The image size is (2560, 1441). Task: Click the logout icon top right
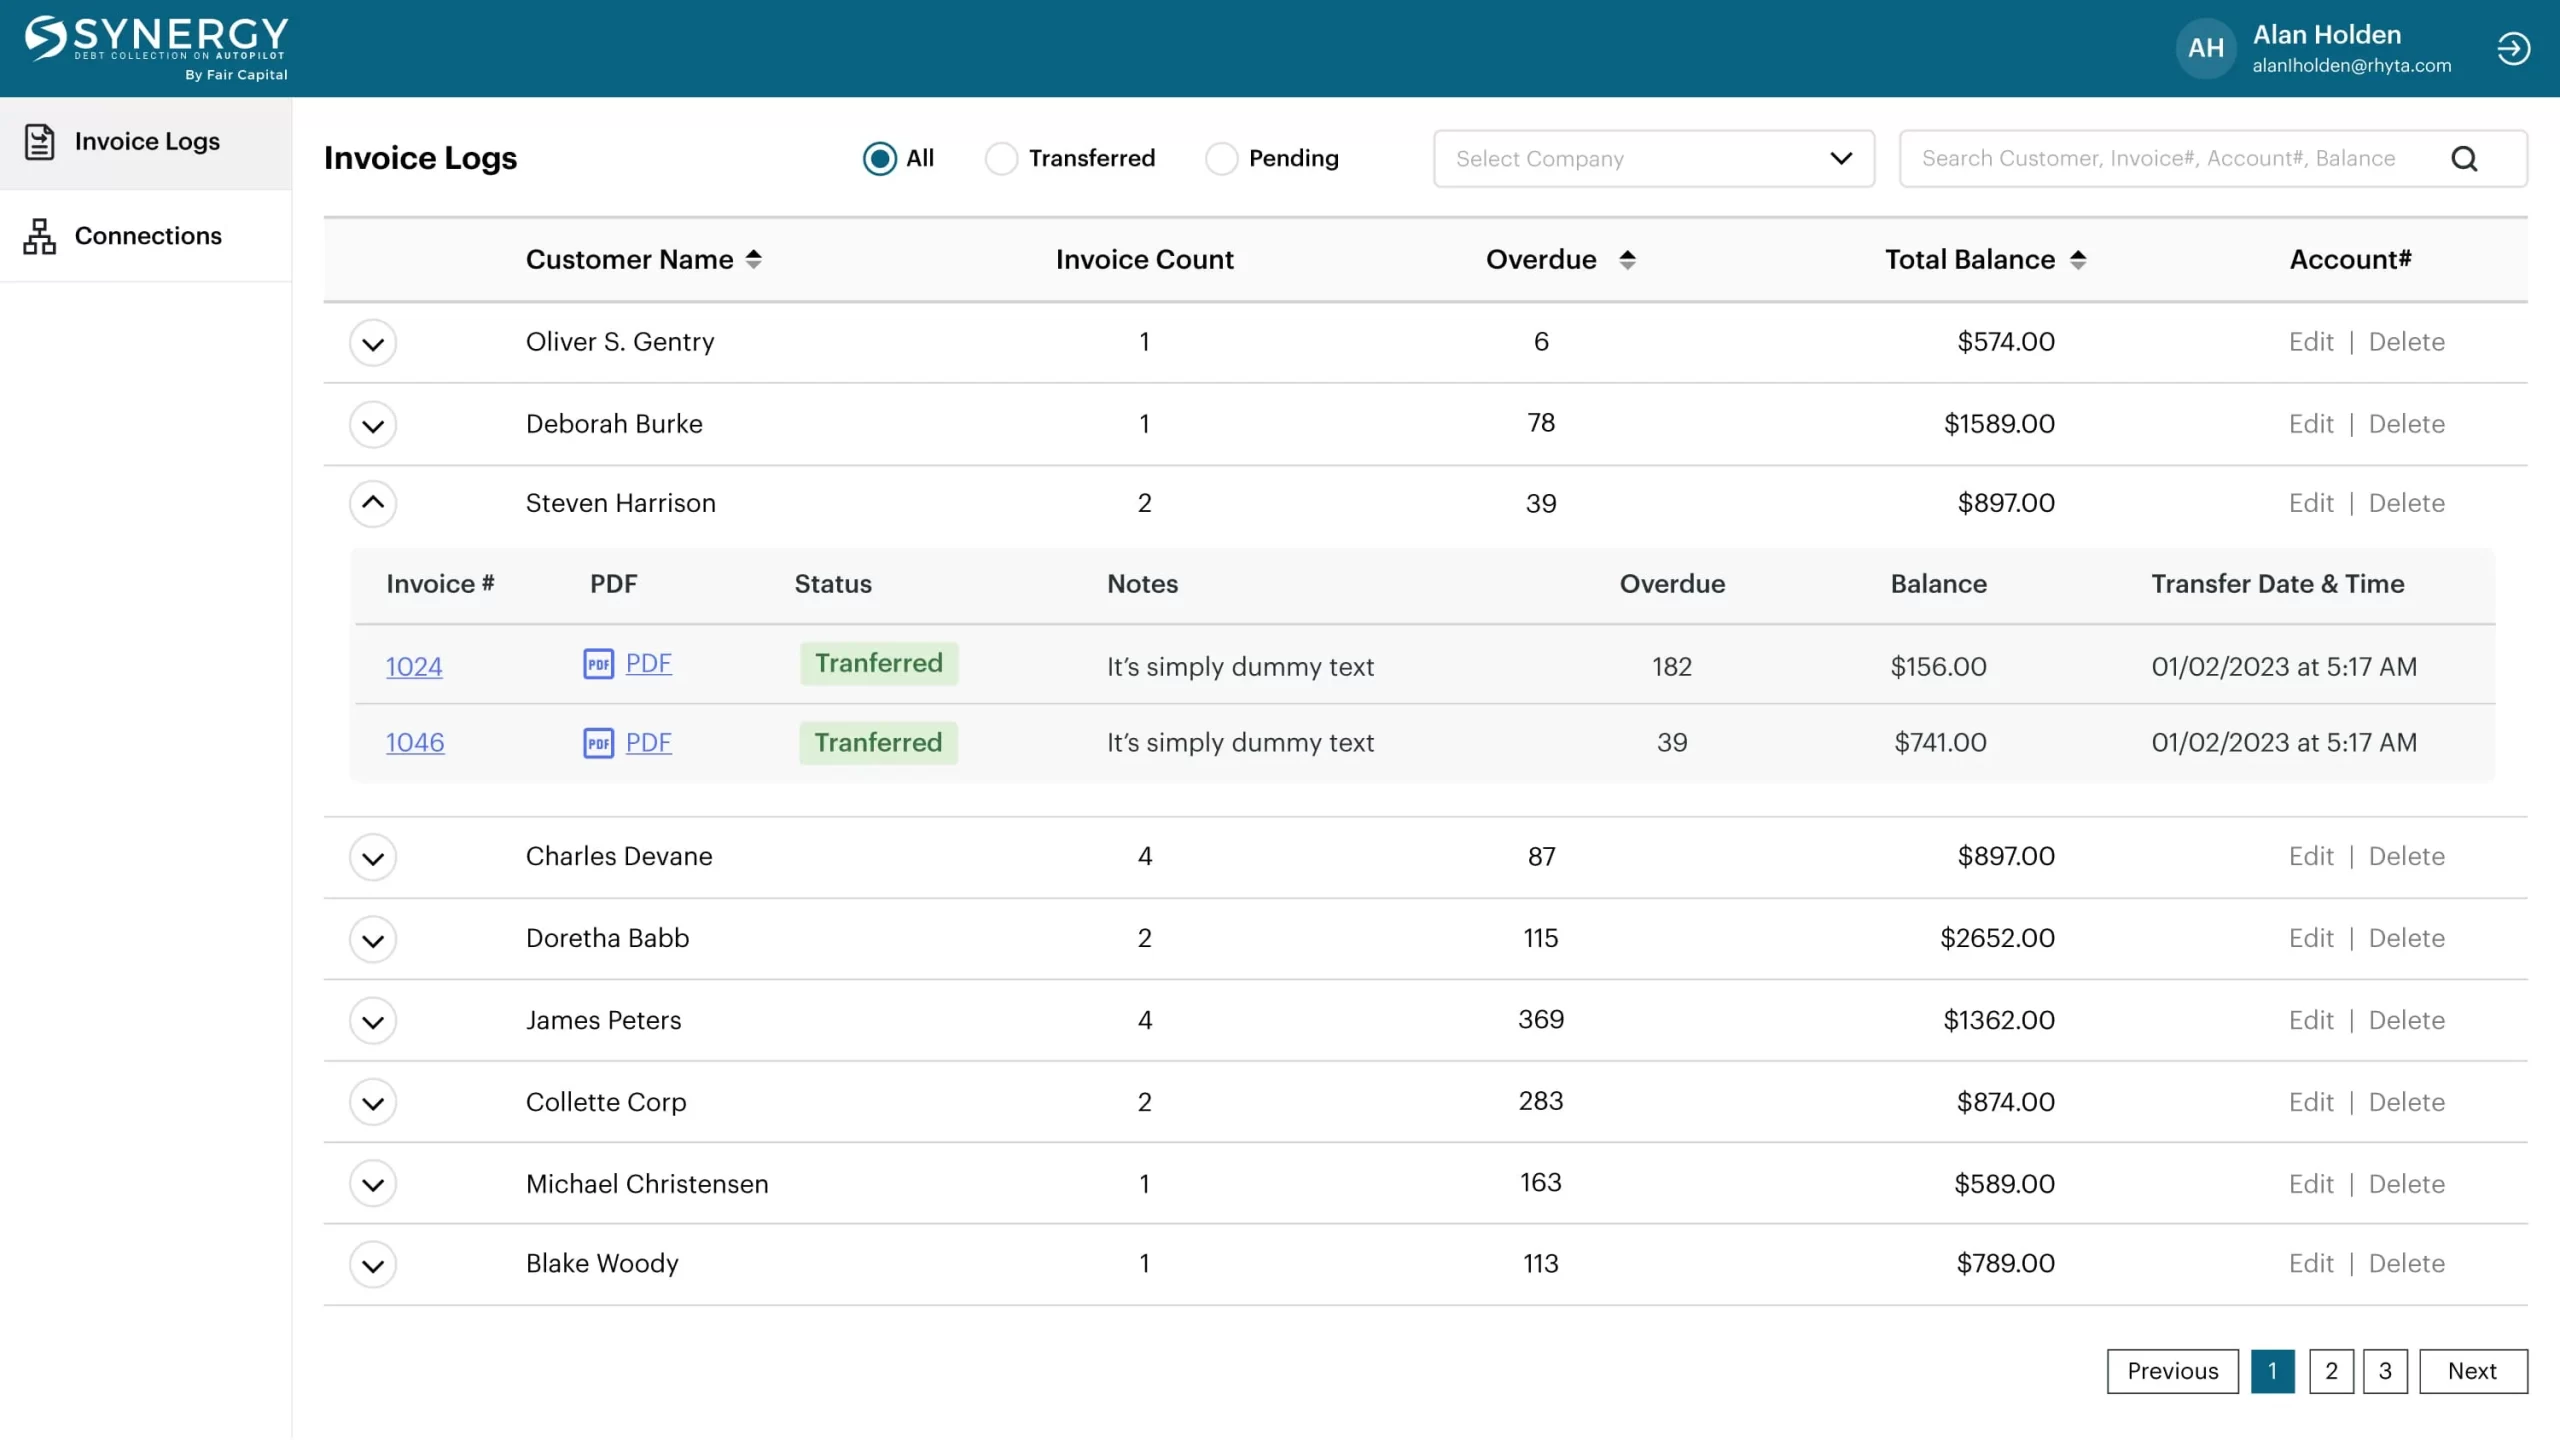tap(2514, 47)
